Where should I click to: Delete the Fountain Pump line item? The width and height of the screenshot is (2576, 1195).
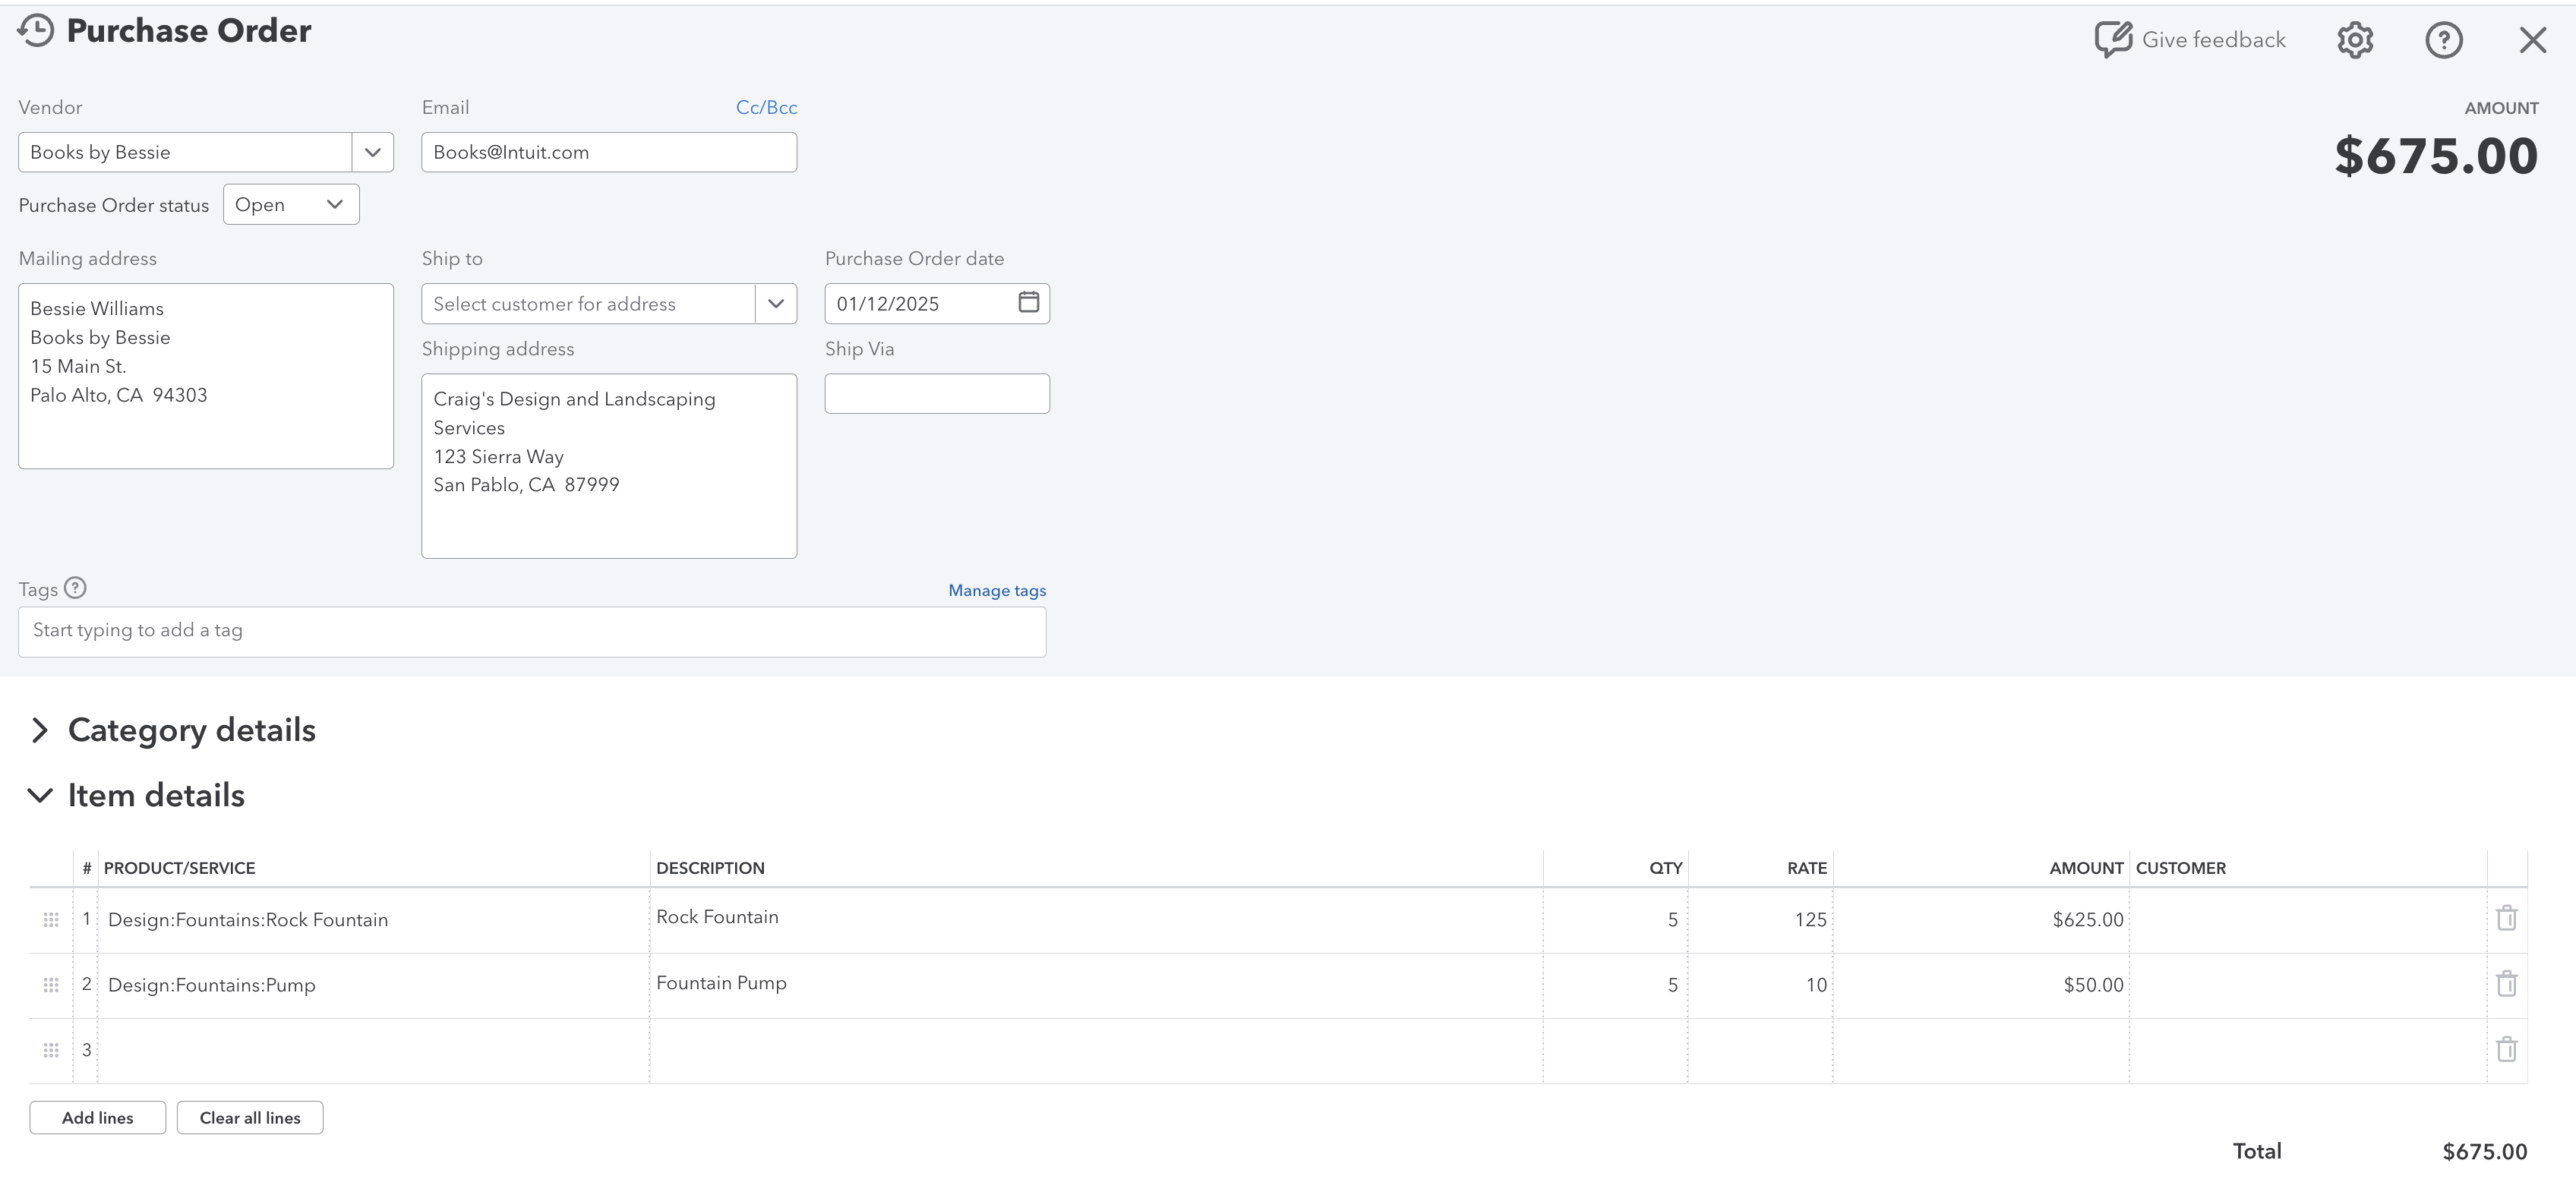[2506, 984]
